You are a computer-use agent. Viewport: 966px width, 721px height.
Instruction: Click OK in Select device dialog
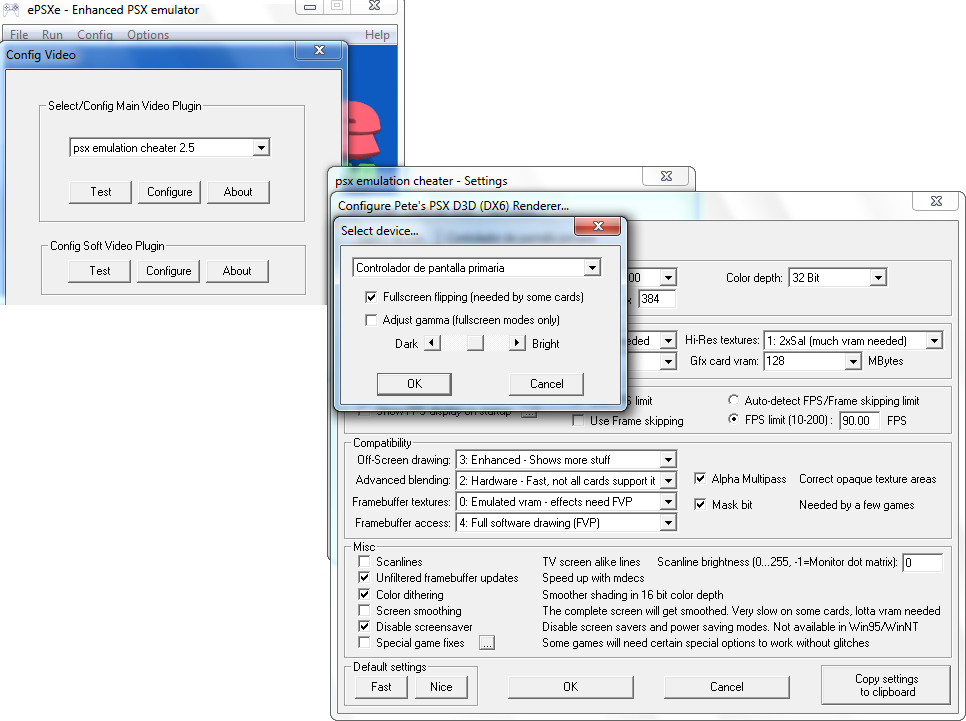(414, 383)
